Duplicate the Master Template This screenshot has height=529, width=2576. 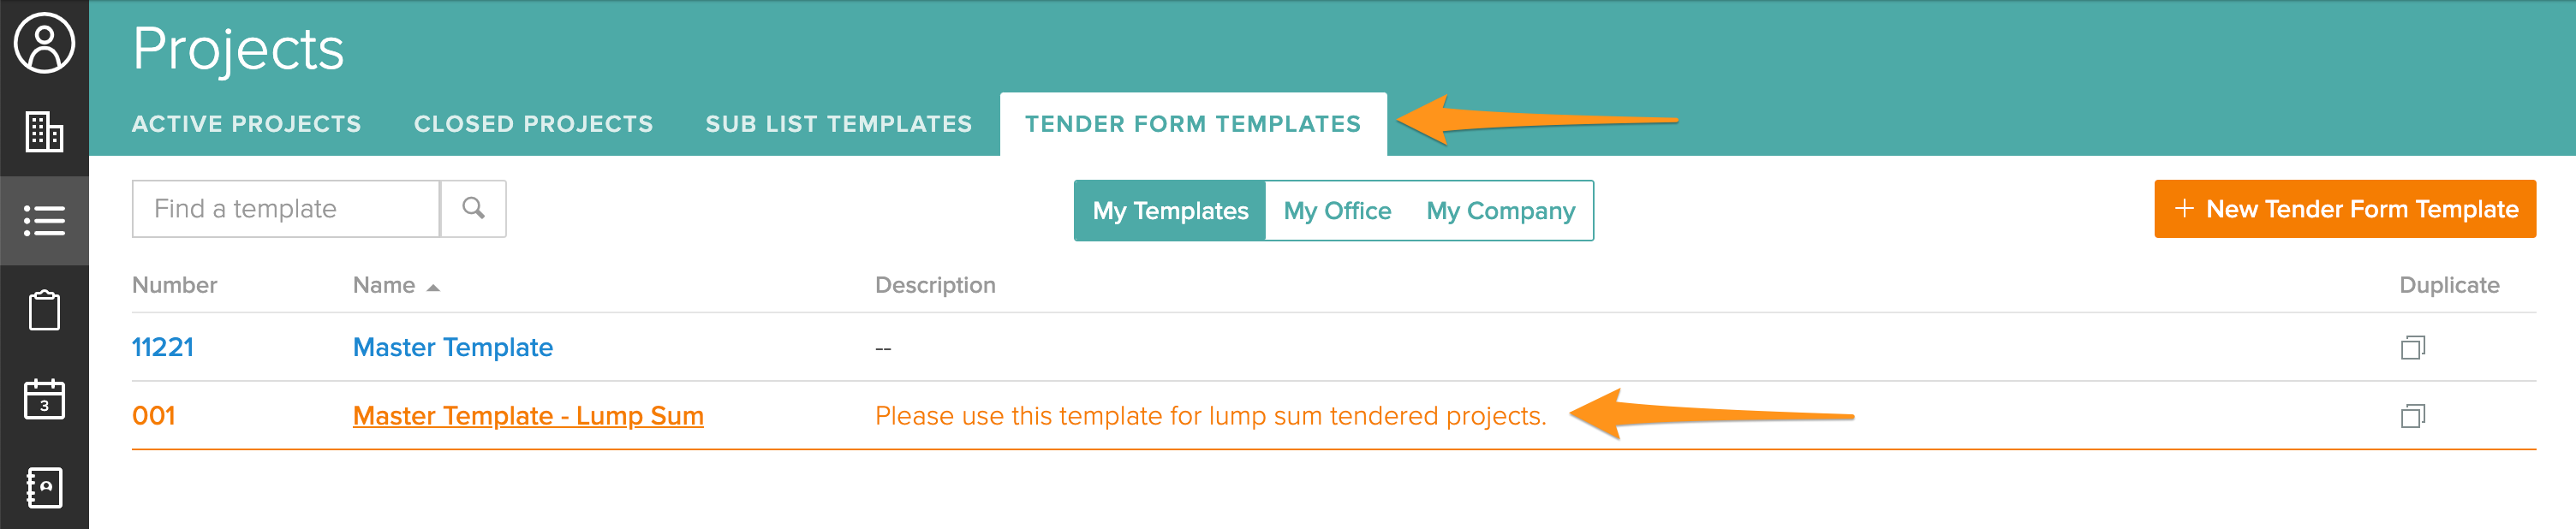click(x=2416, y=347)
